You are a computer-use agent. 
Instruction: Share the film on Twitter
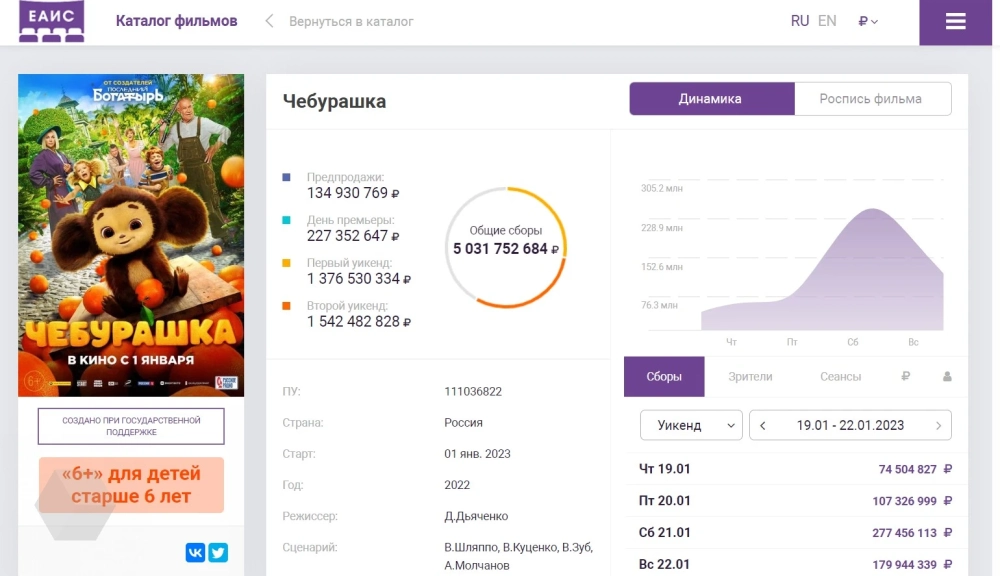coord(218,552)
